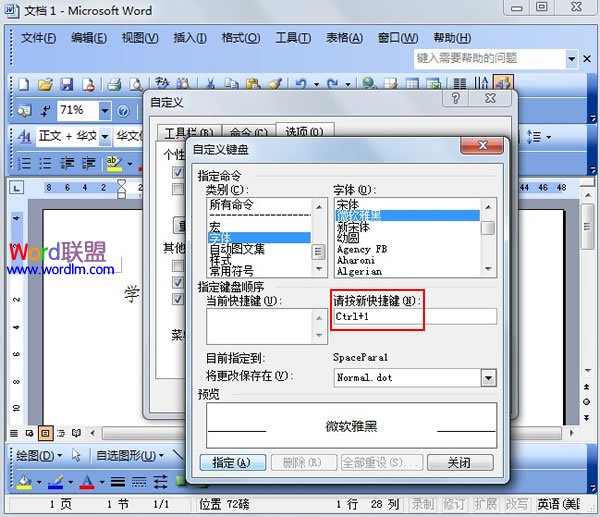
Task: Click the help ? button of 自定义 dialog
Action: pos(455,98)
